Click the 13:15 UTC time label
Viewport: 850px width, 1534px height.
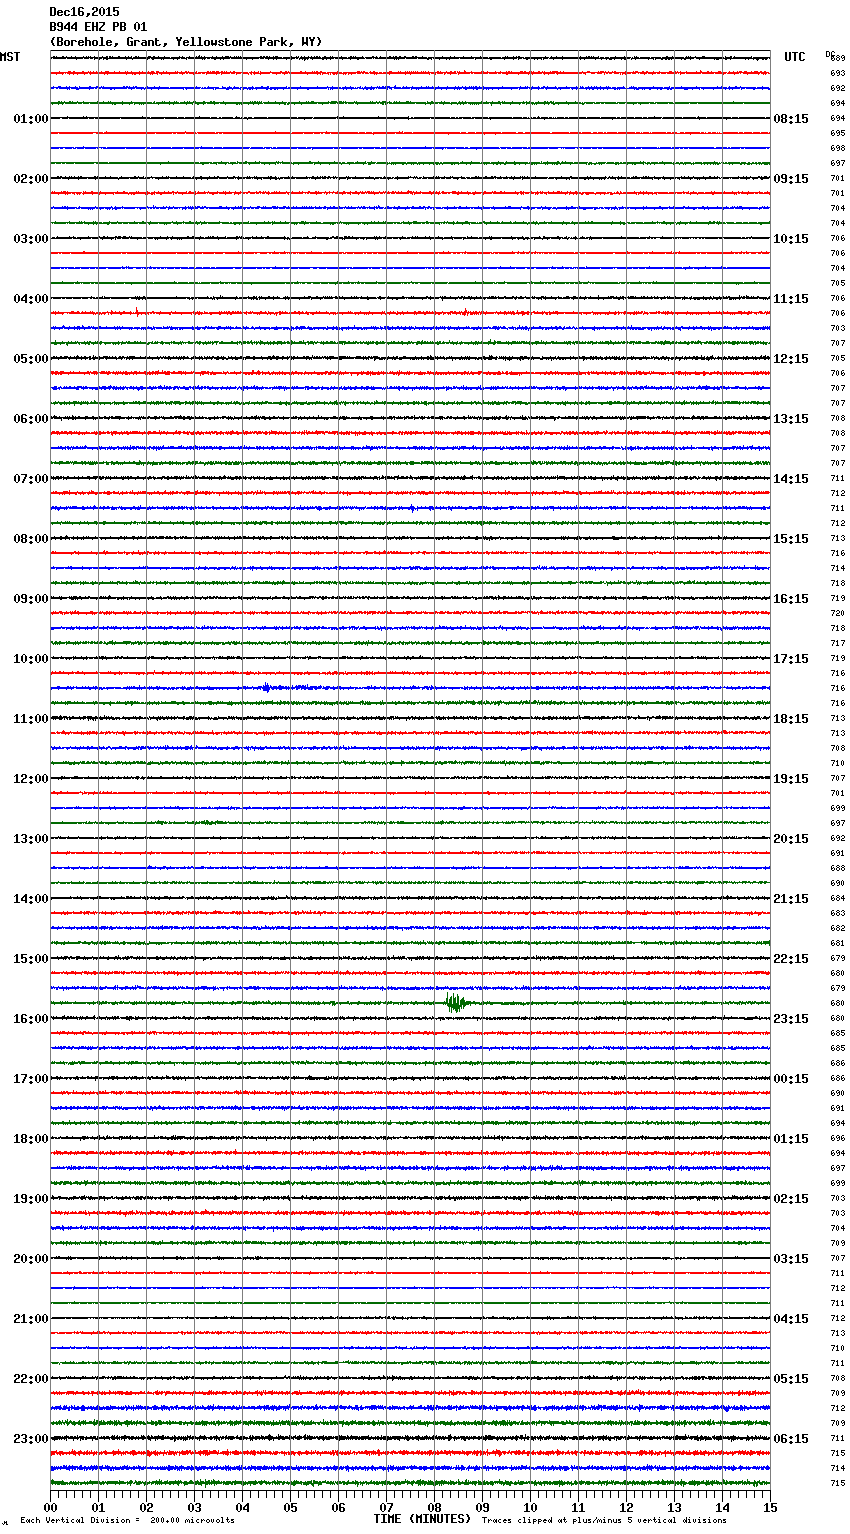click(791, 419)
